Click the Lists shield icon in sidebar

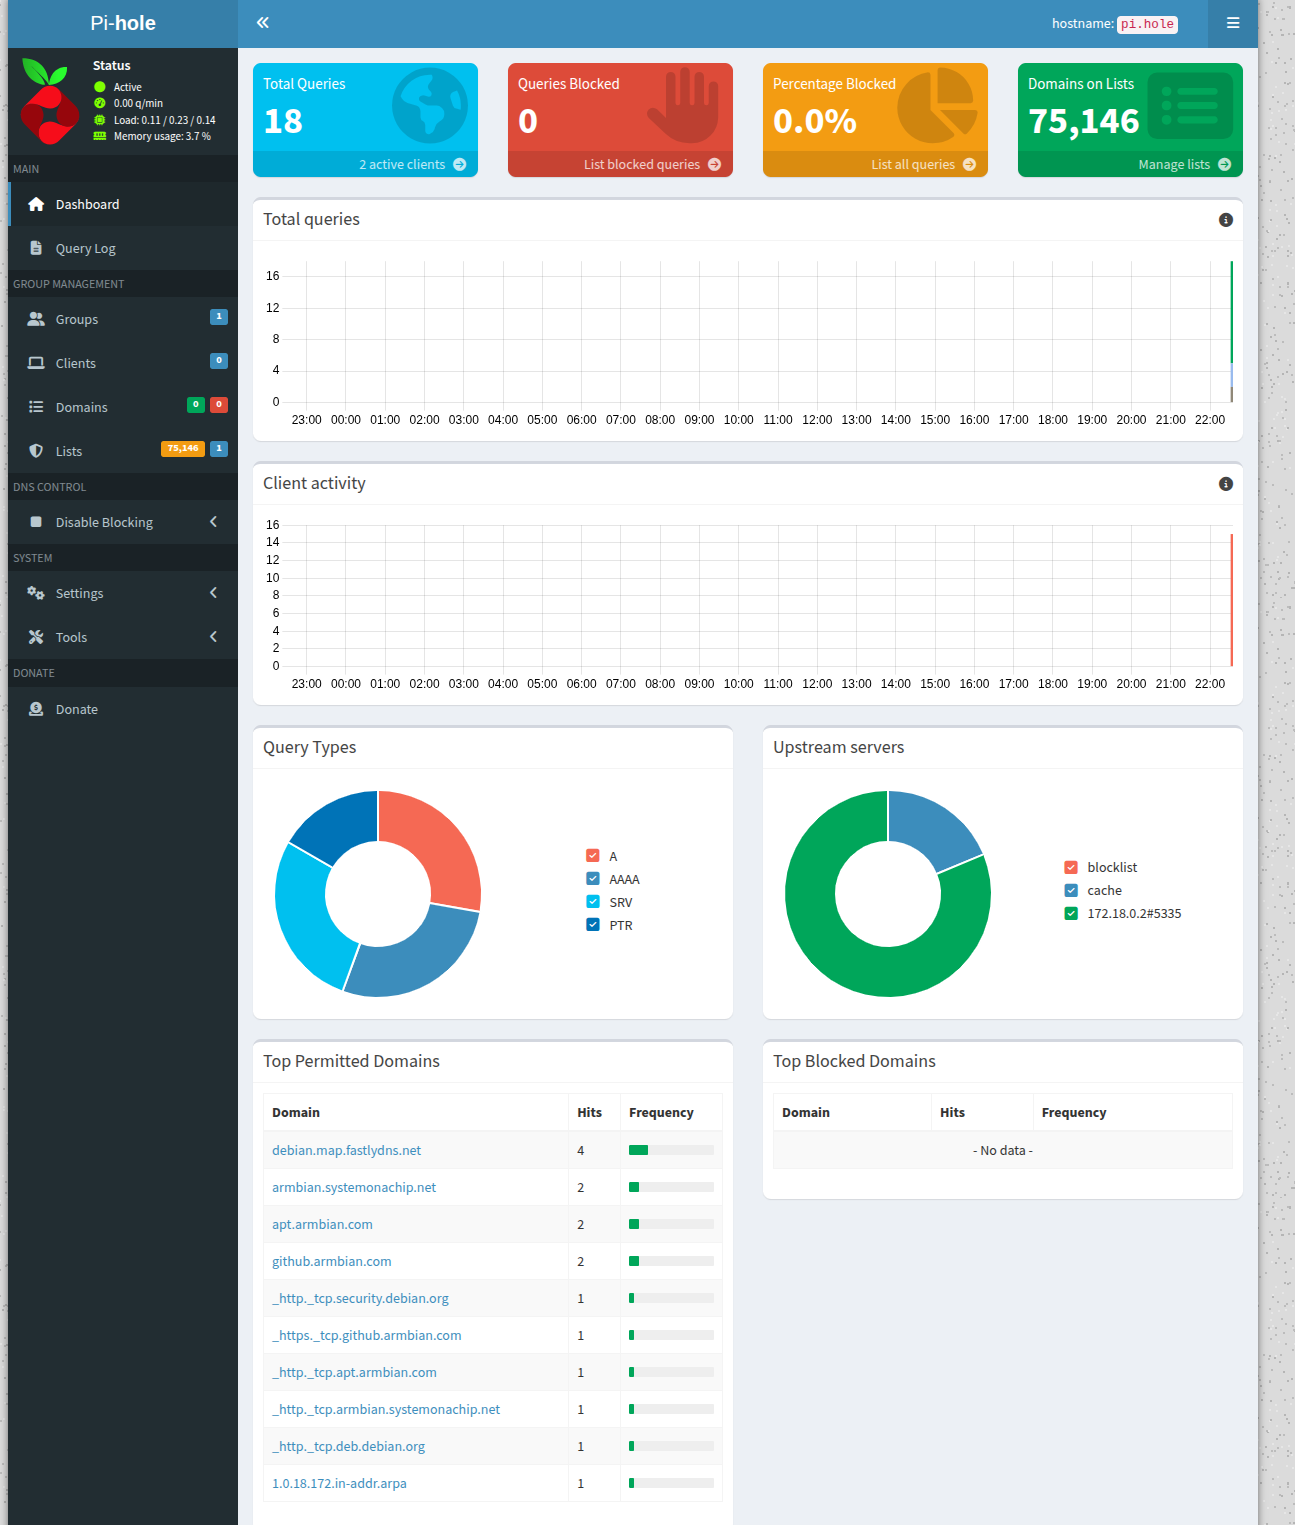click(x=36, y=451)
